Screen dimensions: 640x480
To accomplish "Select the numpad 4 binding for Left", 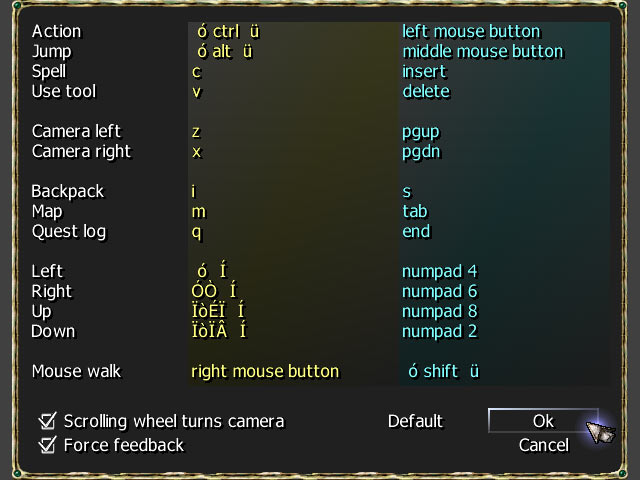I will [x=440, y=271].
